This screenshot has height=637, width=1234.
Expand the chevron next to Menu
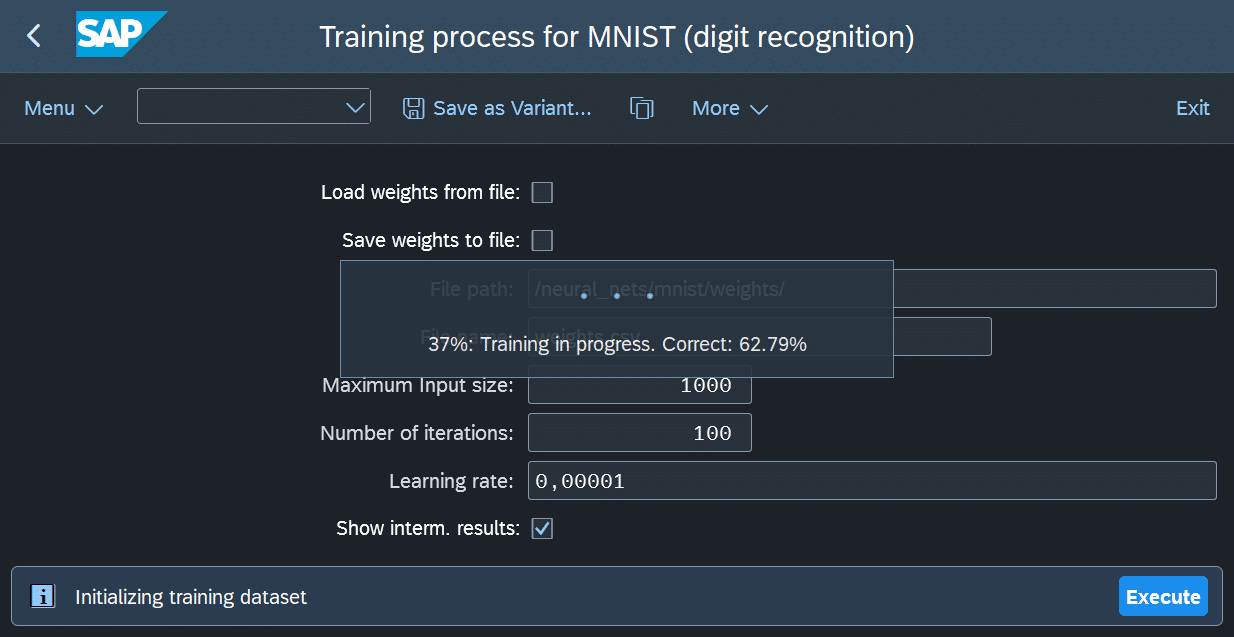(96, 108)
